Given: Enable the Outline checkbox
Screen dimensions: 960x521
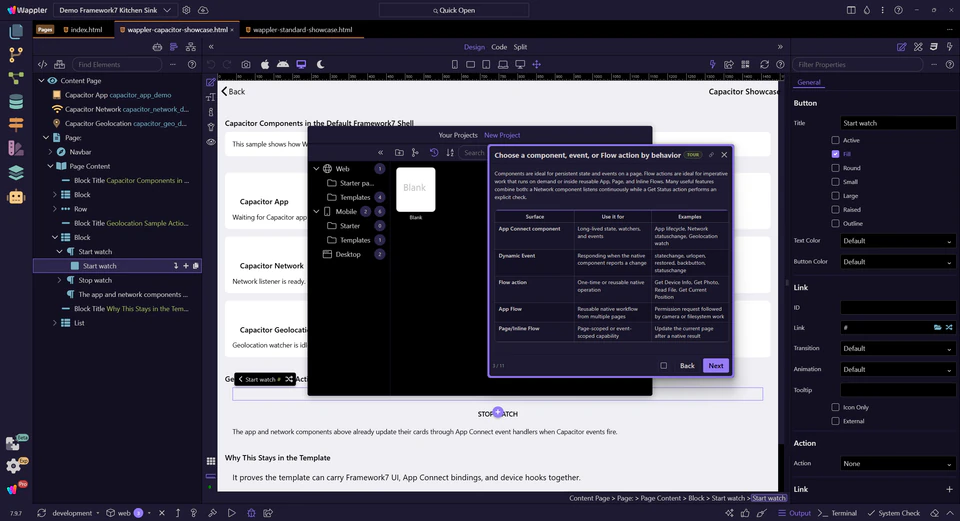Looking at the screenshot, I should tap(835, 223).
